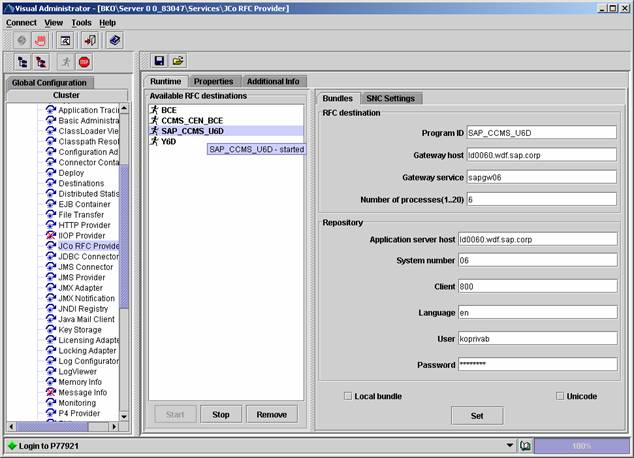The width and height of the screenshot is (634, 458).
Task: Click the search/find icon in main toolbar
Action: pyautogui.click(x=65, y=41)
